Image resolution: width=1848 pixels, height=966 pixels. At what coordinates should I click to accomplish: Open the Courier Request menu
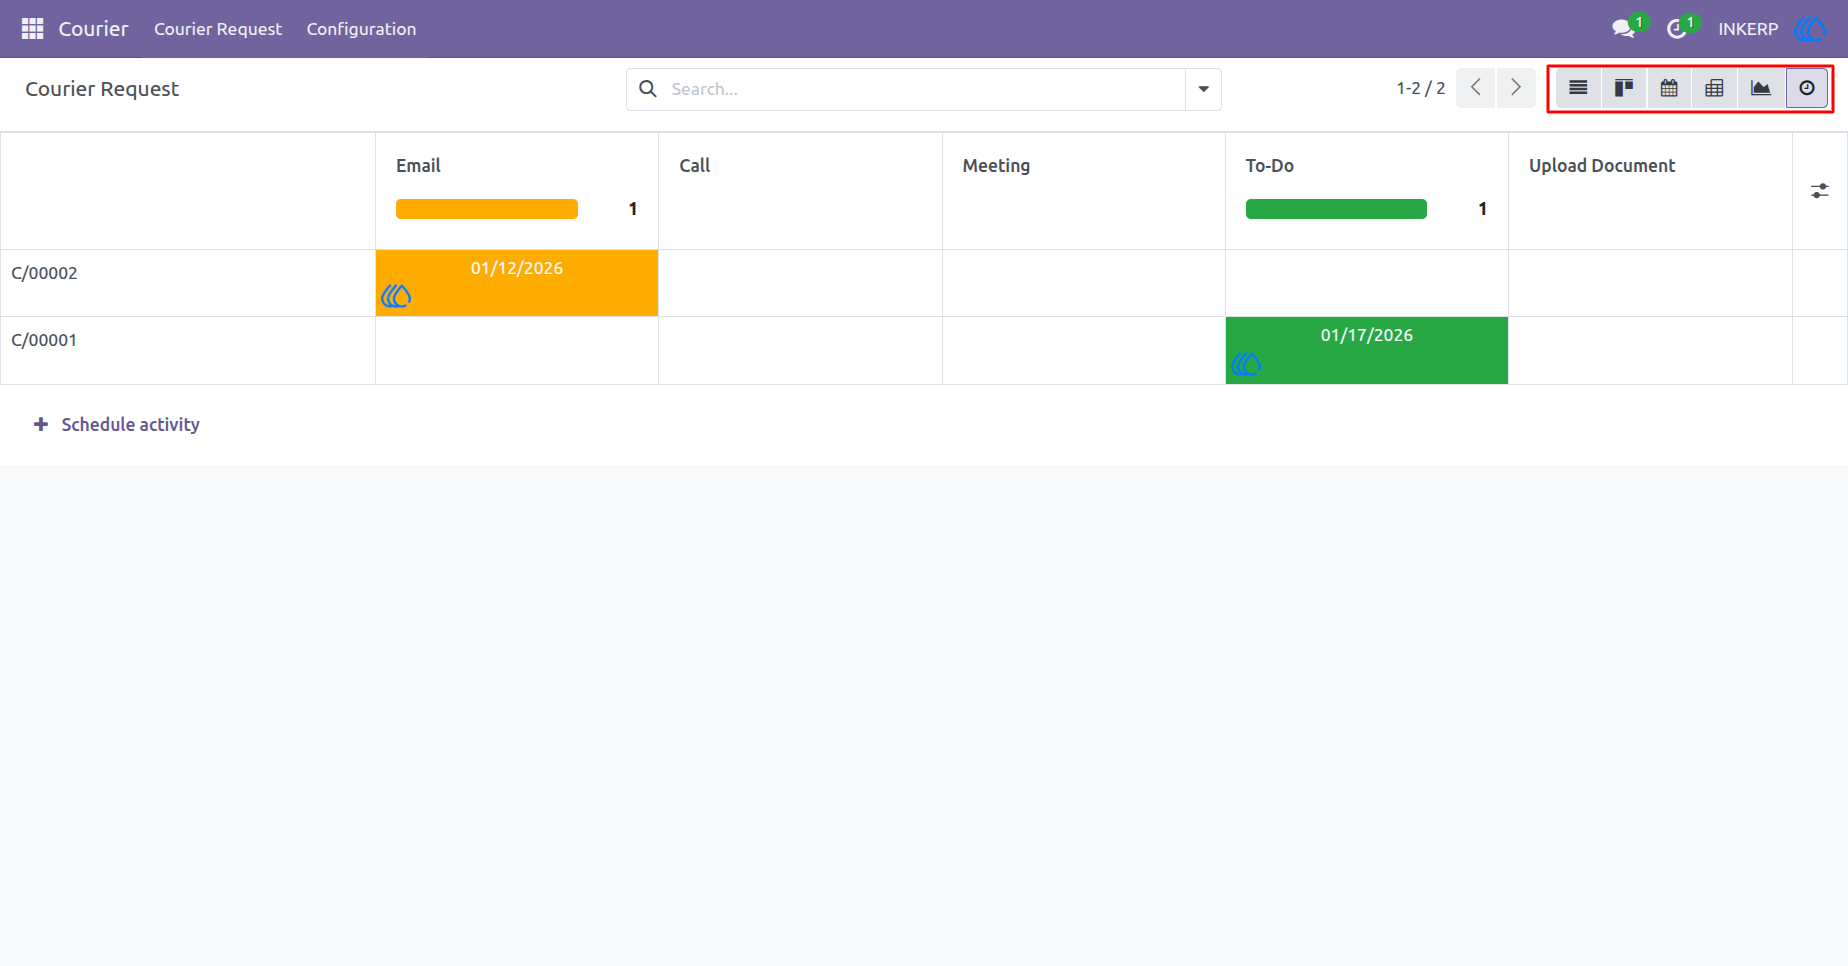click(x=218, y=29)
